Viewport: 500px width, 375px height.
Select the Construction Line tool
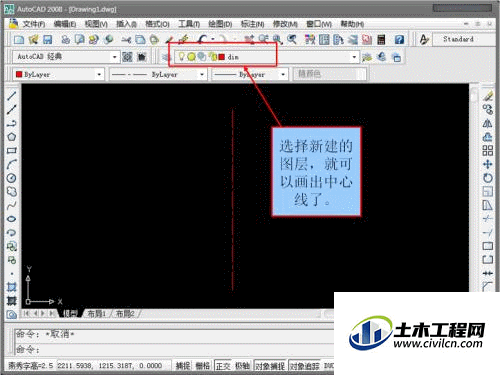click(12, 109)
